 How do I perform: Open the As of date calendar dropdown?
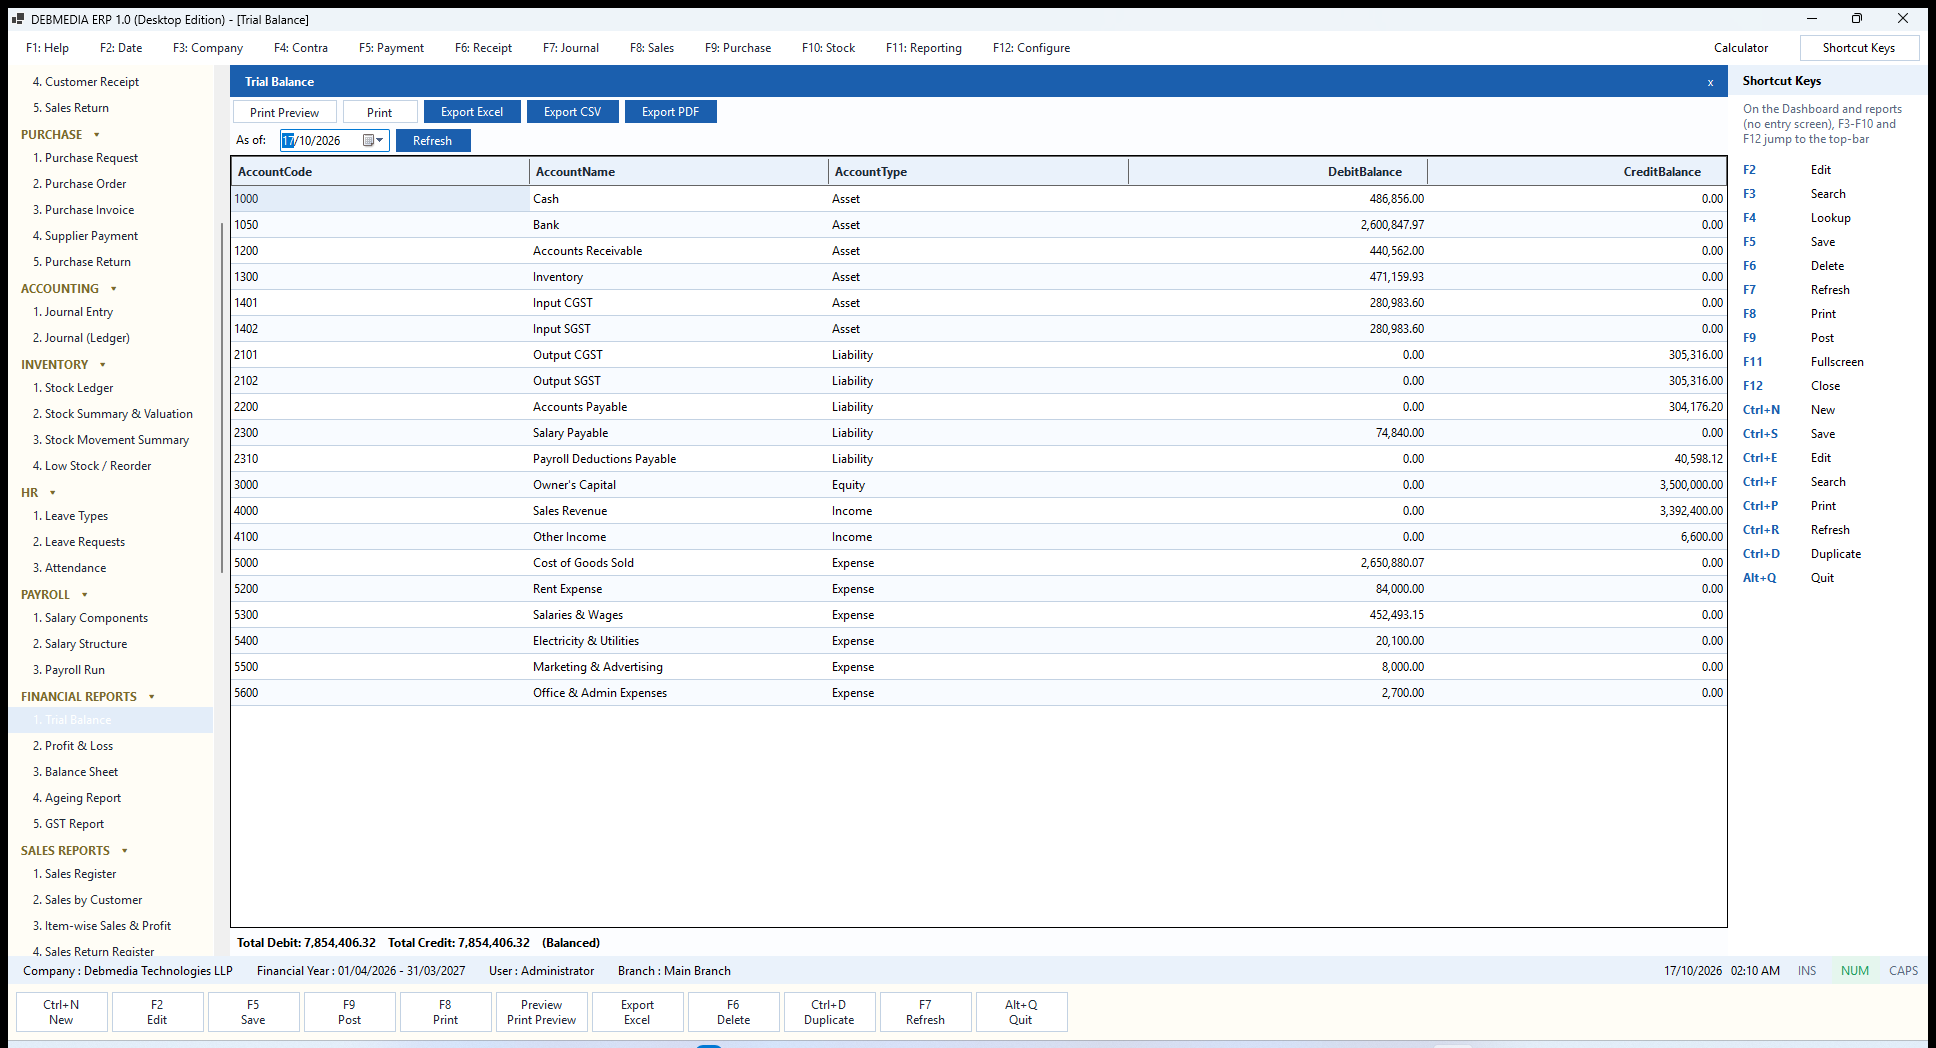(373, 141)
